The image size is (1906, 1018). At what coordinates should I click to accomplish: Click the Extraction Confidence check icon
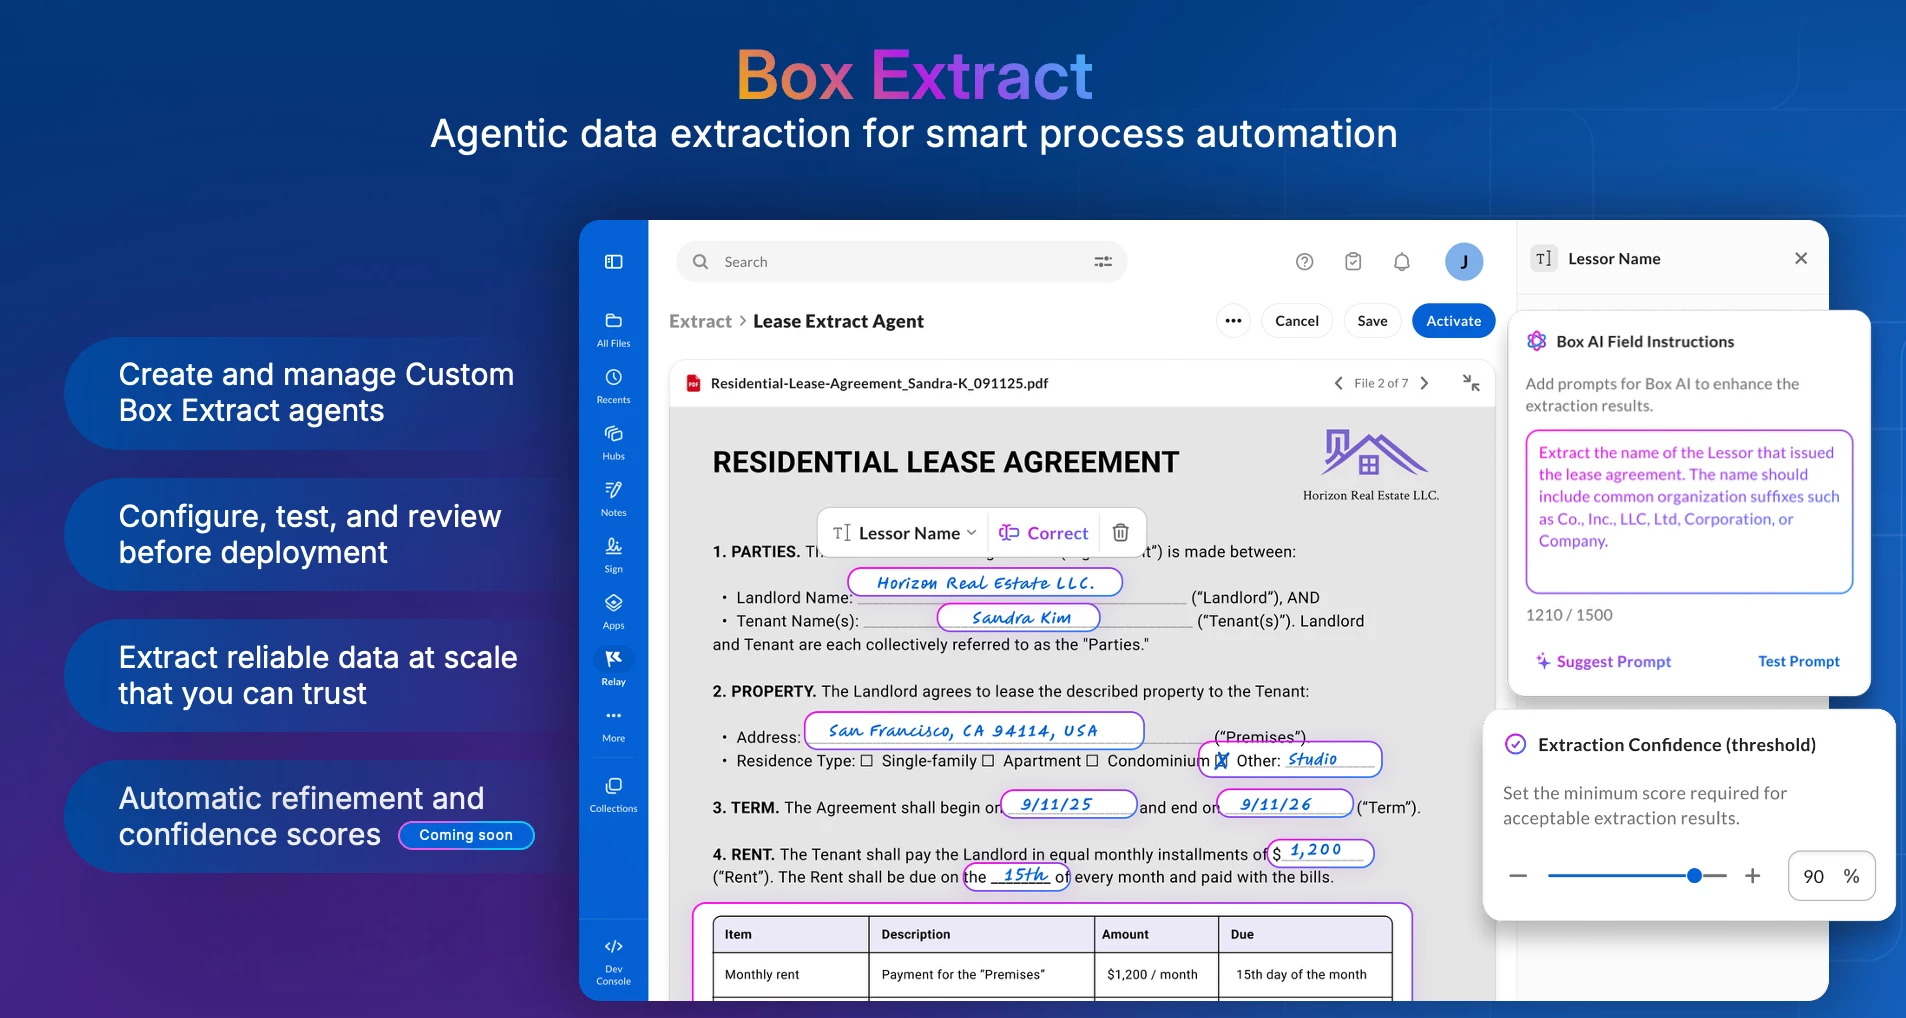pyautogui.click(x=1516, y=744)
